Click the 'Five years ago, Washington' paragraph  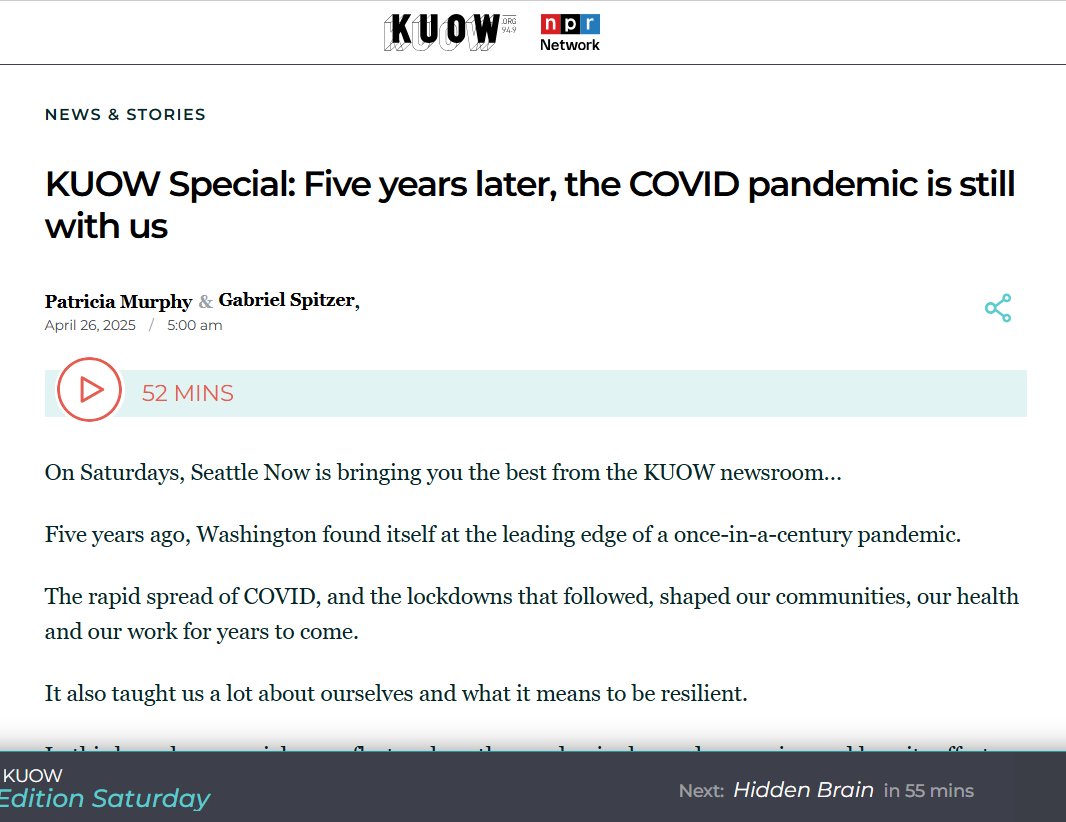pos(502,534)
